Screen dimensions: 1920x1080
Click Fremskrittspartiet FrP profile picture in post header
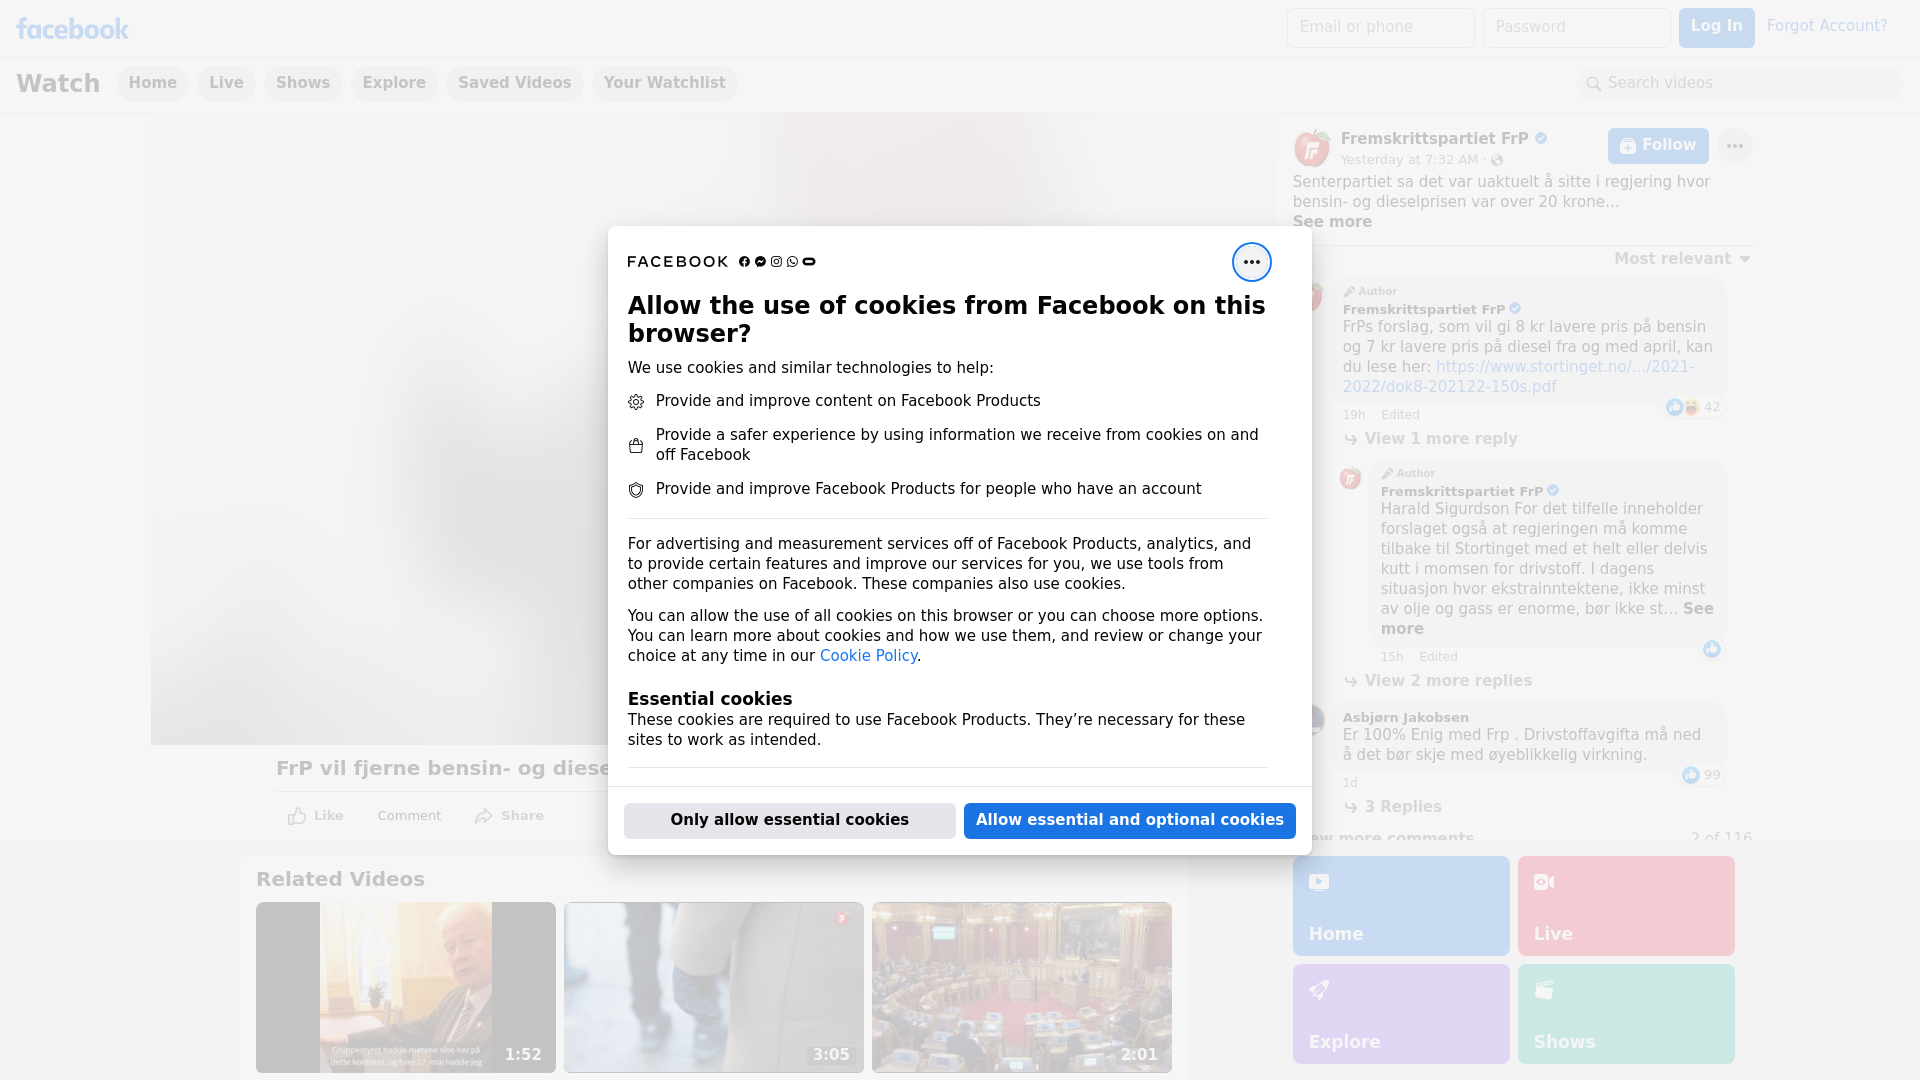pos(1312,148)
